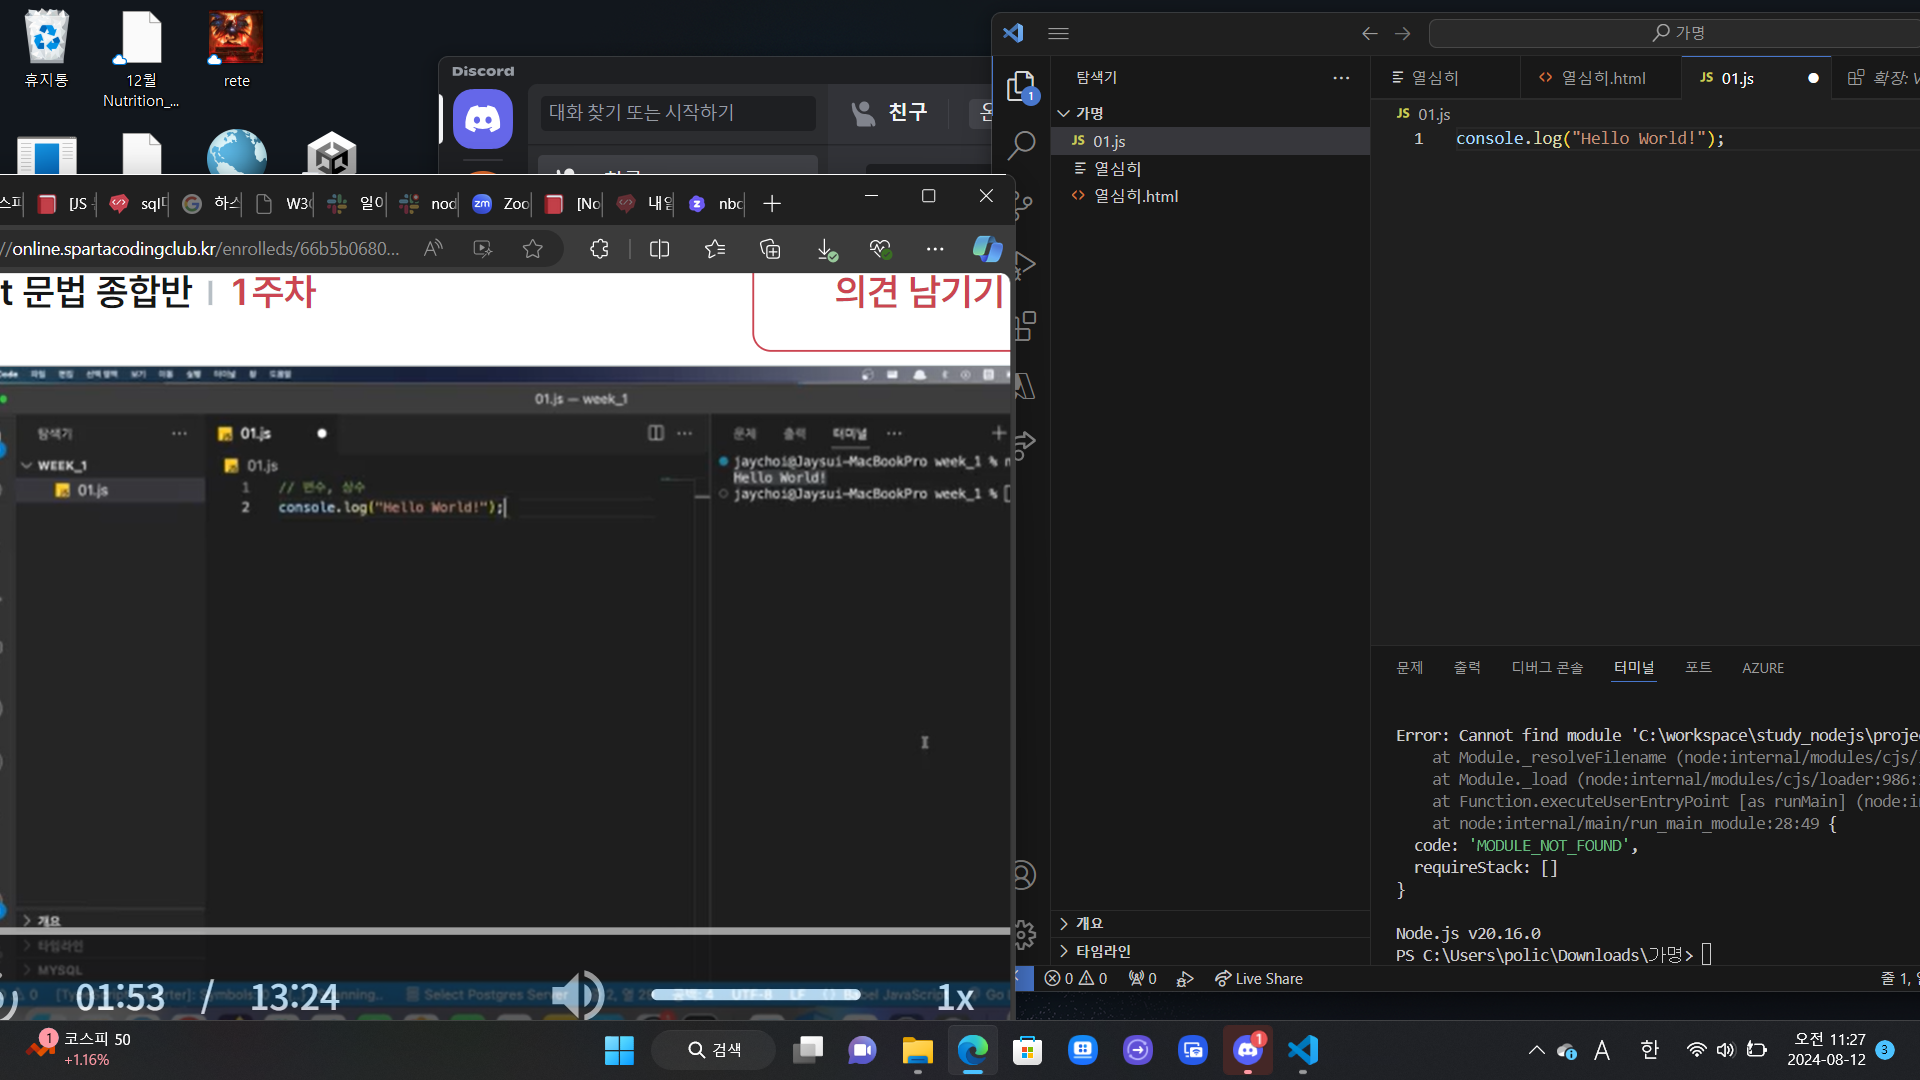
Task: Click the Discord conversation search field
Action: [678, 113]
